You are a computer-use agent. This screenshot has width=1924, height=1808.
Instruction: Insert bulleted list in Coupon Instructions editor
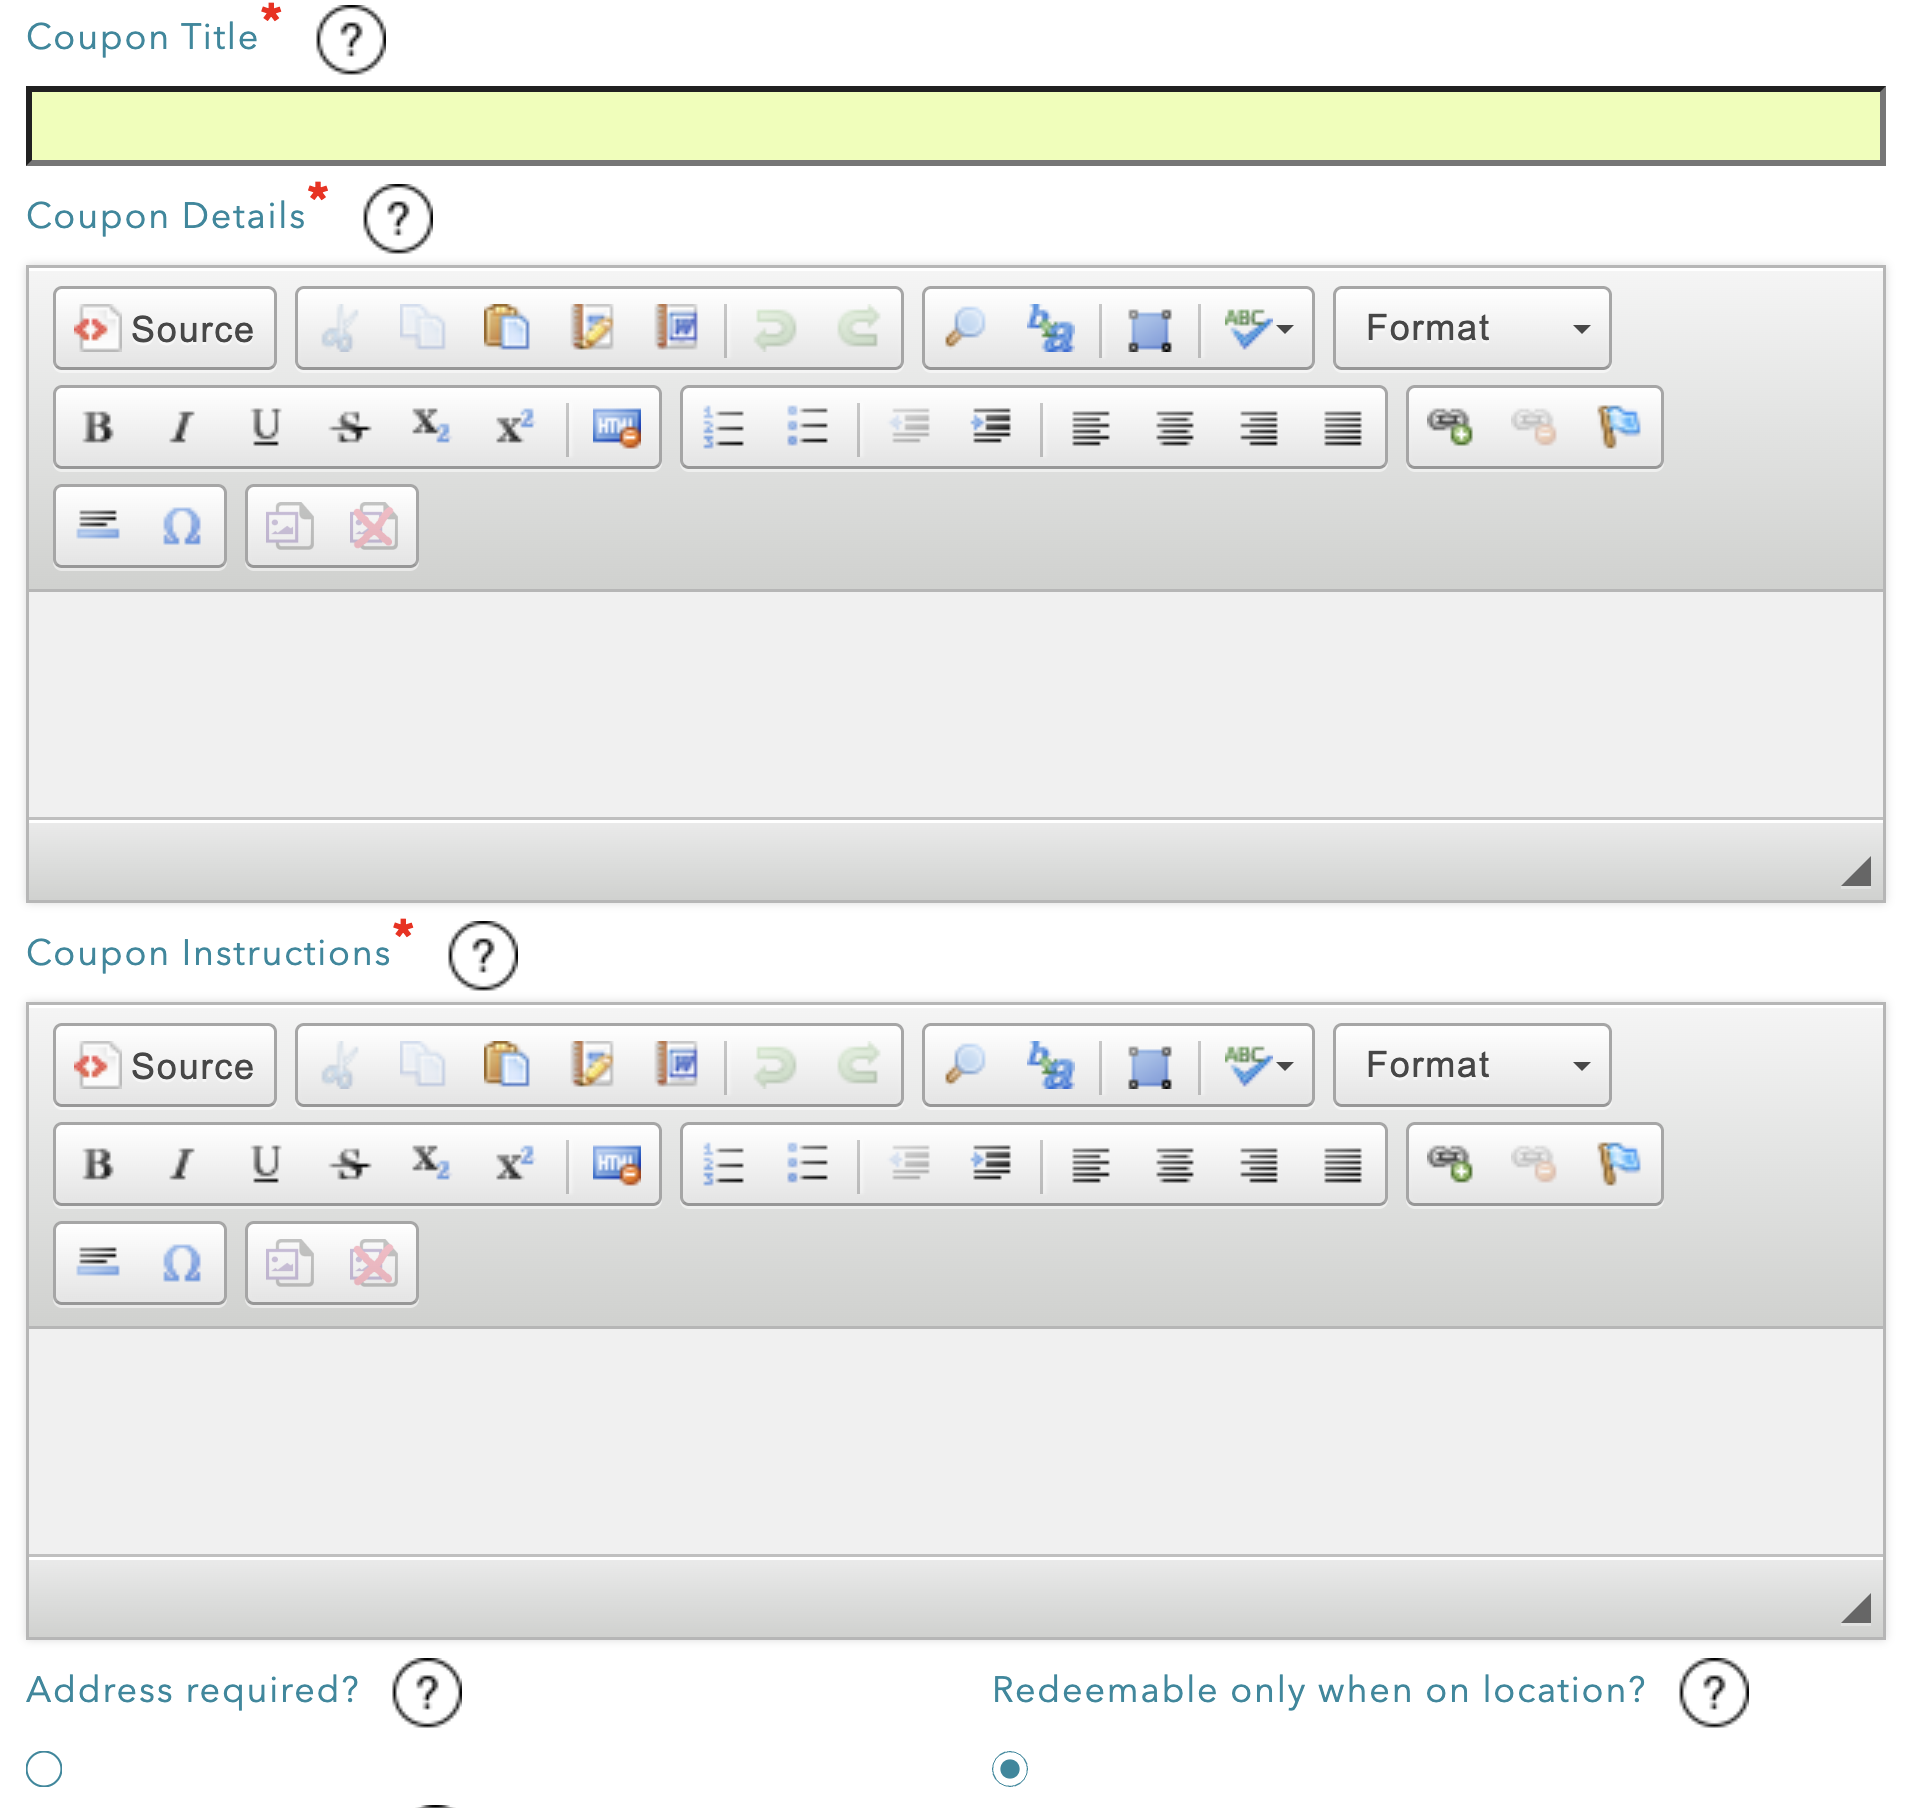(x=807, y=1165)
